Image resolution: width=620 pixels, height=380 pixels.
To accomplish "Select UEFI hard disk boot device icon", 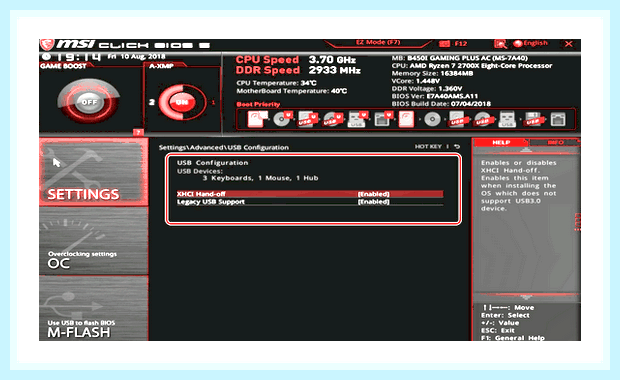I will tap(257, 119).
